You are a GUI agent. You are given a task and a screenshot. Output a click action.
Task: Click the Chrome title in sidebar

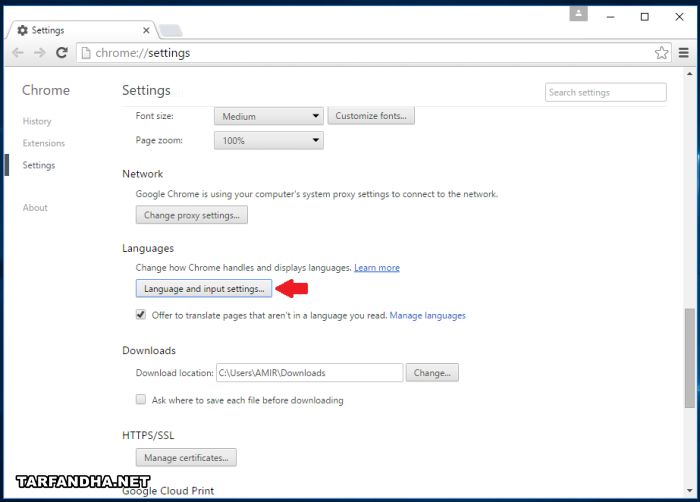pyautogui.click(x=46, y=90)
